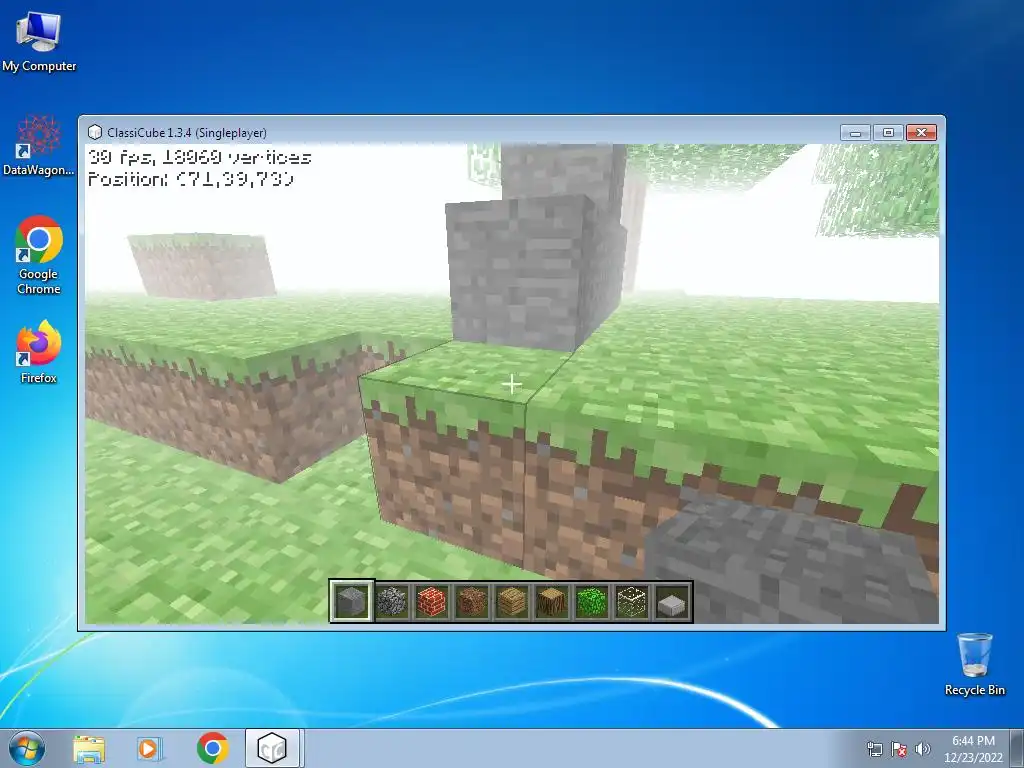Click the 6:44 PM taskbar clock
The image size is (1024, 768).
click(x=973, y=749)
